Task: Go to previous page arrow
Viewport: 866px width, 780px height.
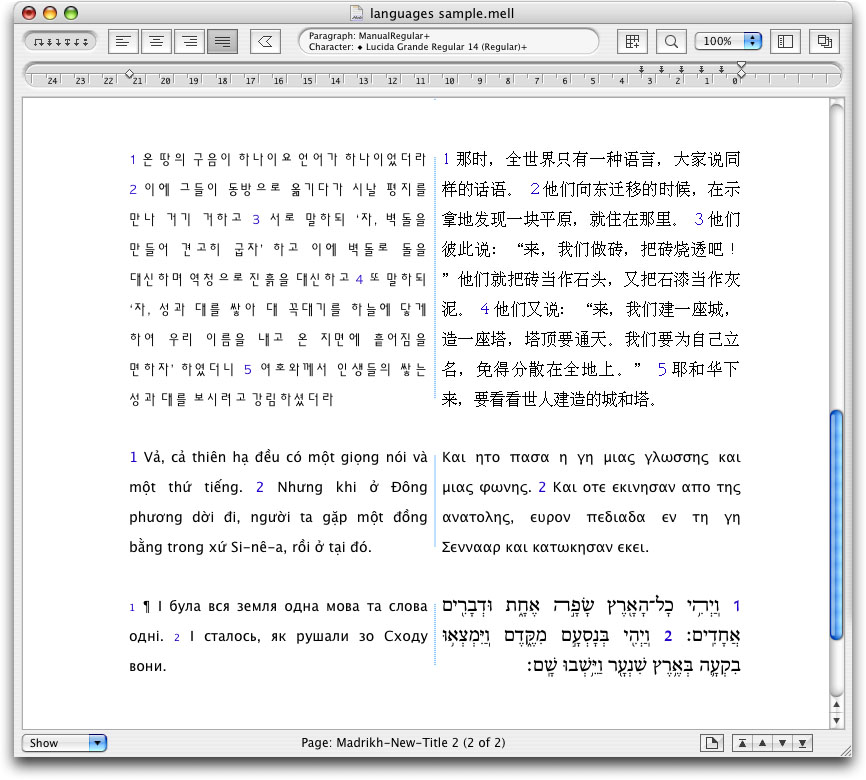Action: coord(762,743)
